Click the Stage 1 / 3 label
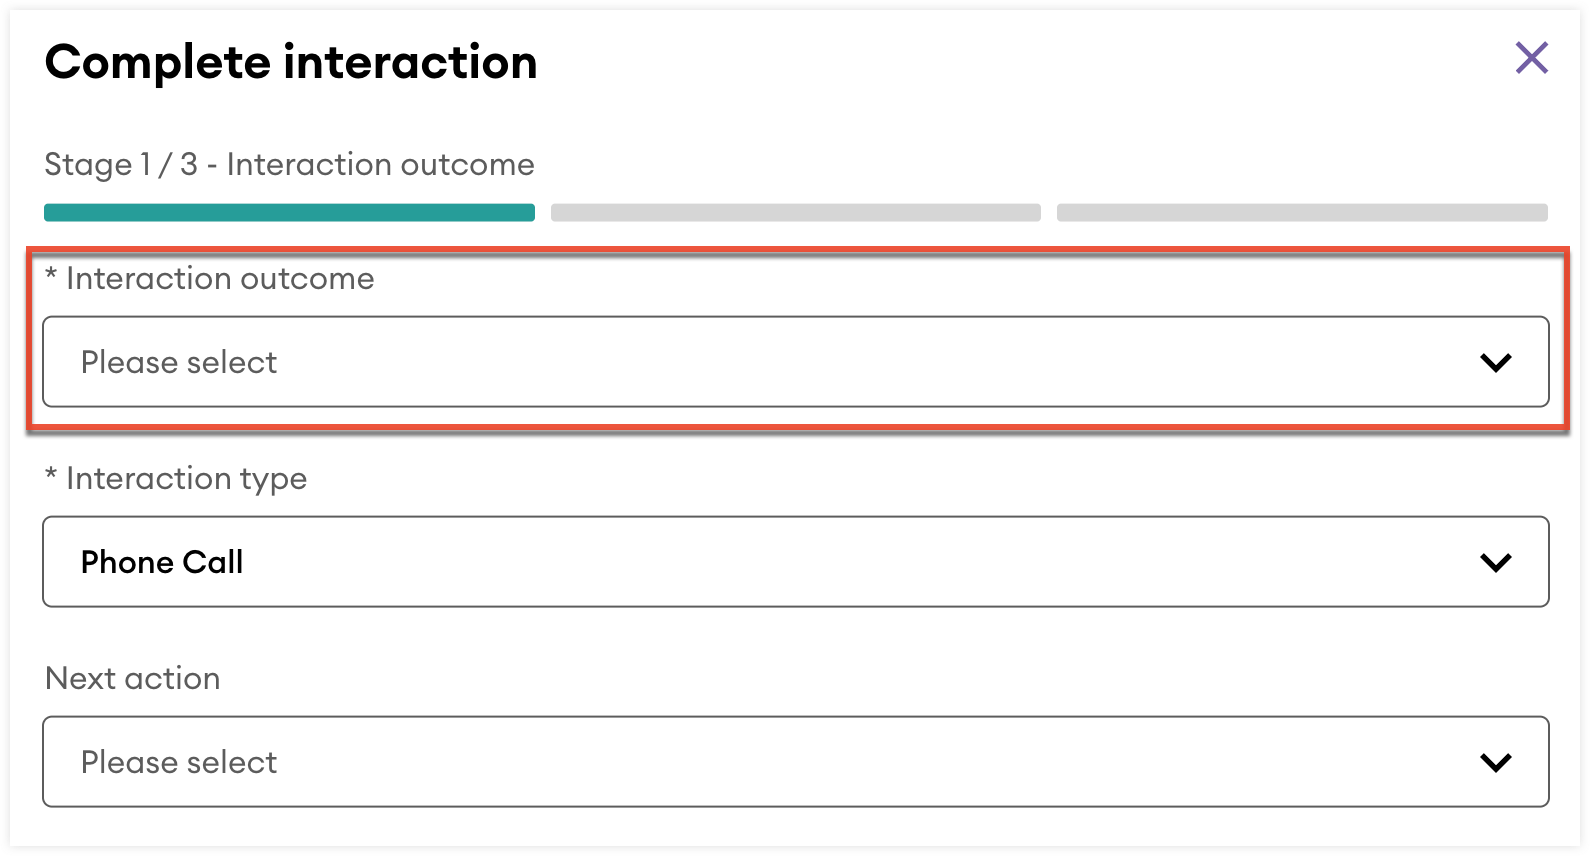Screen dimensions: 1590x856 pyautogui.click(x=289, y=164)
